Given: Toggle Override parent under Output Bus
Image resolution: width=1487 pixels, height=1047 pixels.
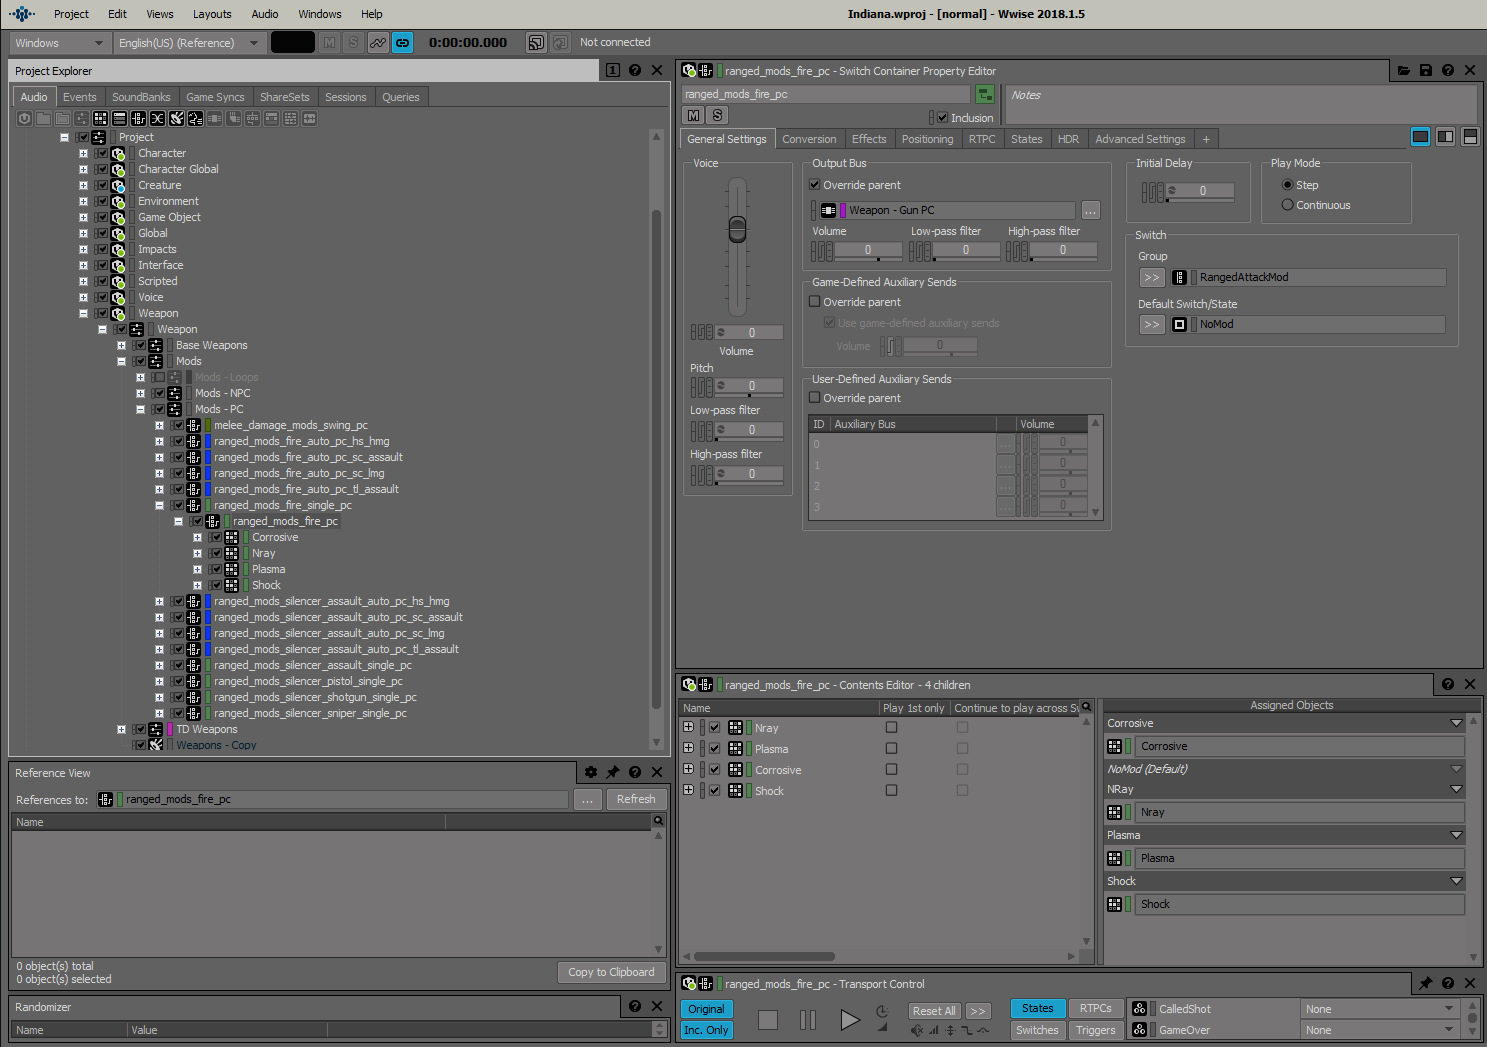Looking at the screenshot, I should pyautogui.click(x=815, y=185).
